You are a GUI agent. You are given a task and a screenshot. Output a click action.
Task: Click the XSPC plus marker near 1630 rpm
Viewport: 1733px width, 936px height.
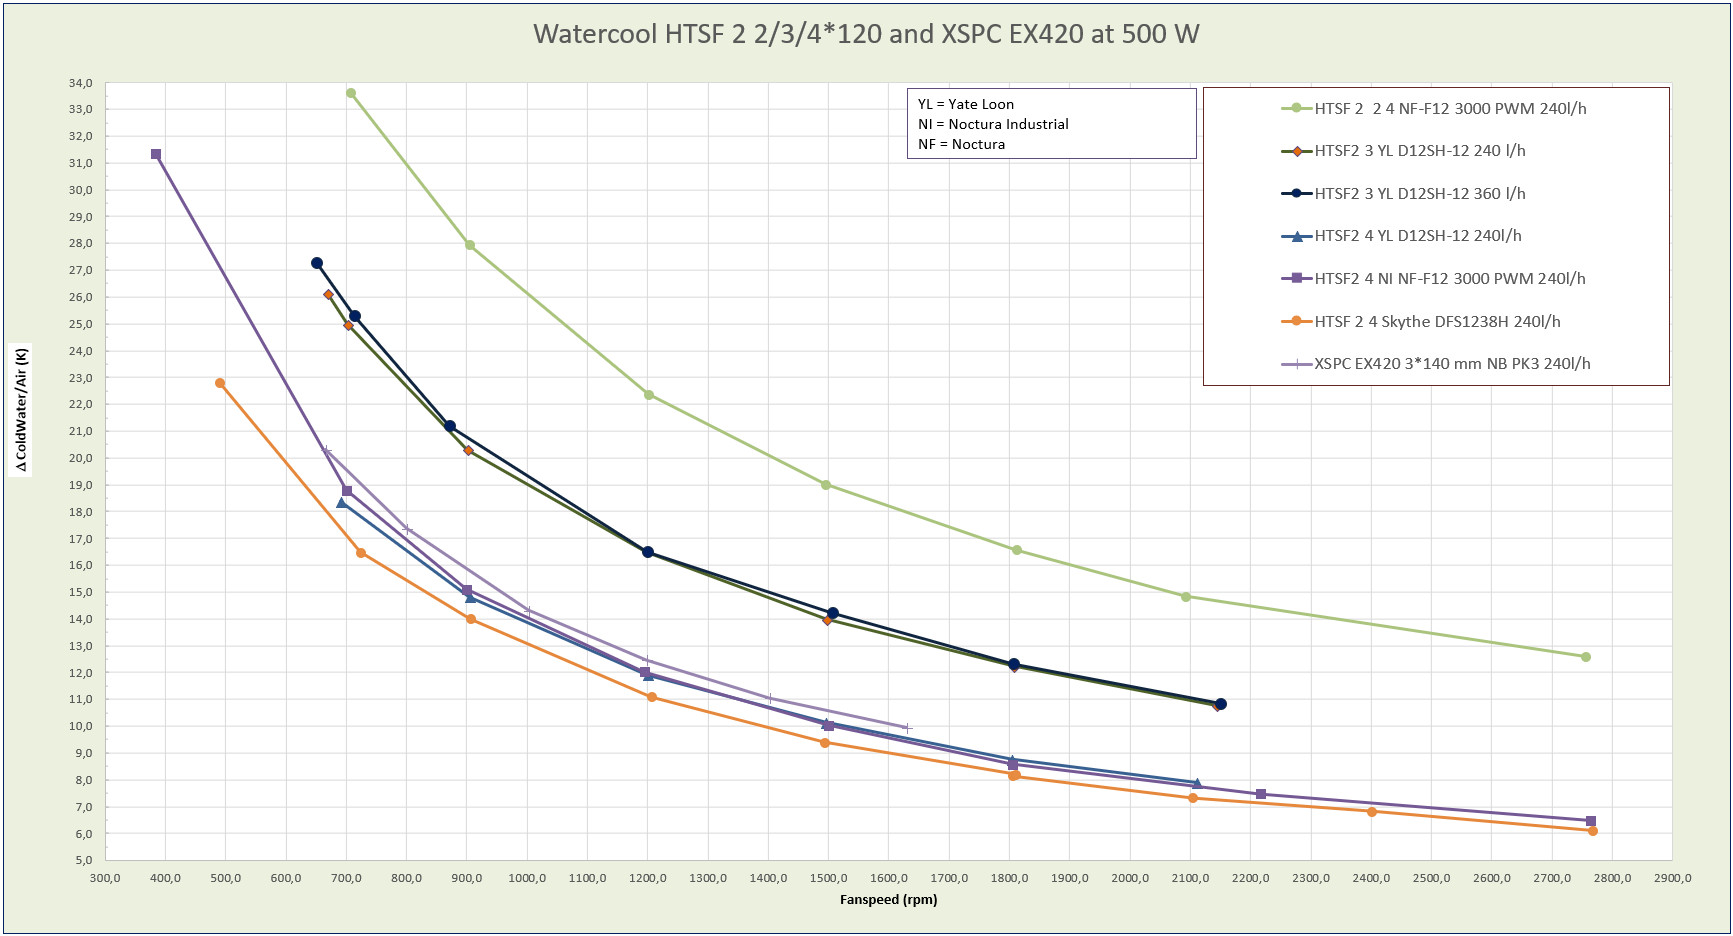[x=907, y=728]
